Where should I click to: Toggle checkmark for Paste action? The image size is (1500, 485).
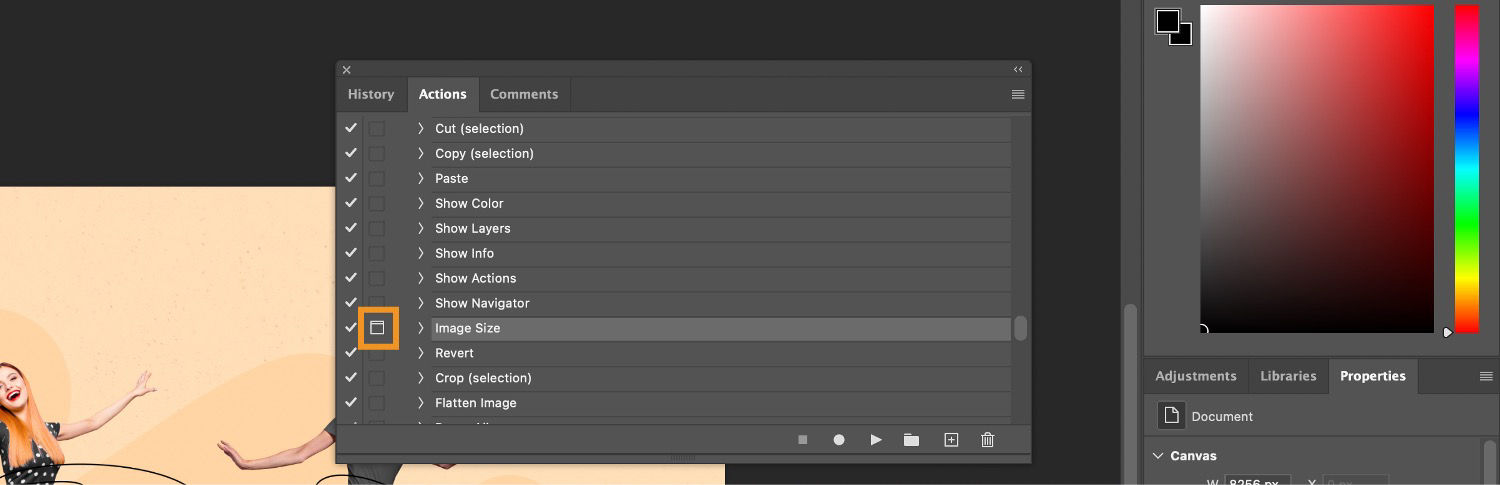tap(350, 178)
